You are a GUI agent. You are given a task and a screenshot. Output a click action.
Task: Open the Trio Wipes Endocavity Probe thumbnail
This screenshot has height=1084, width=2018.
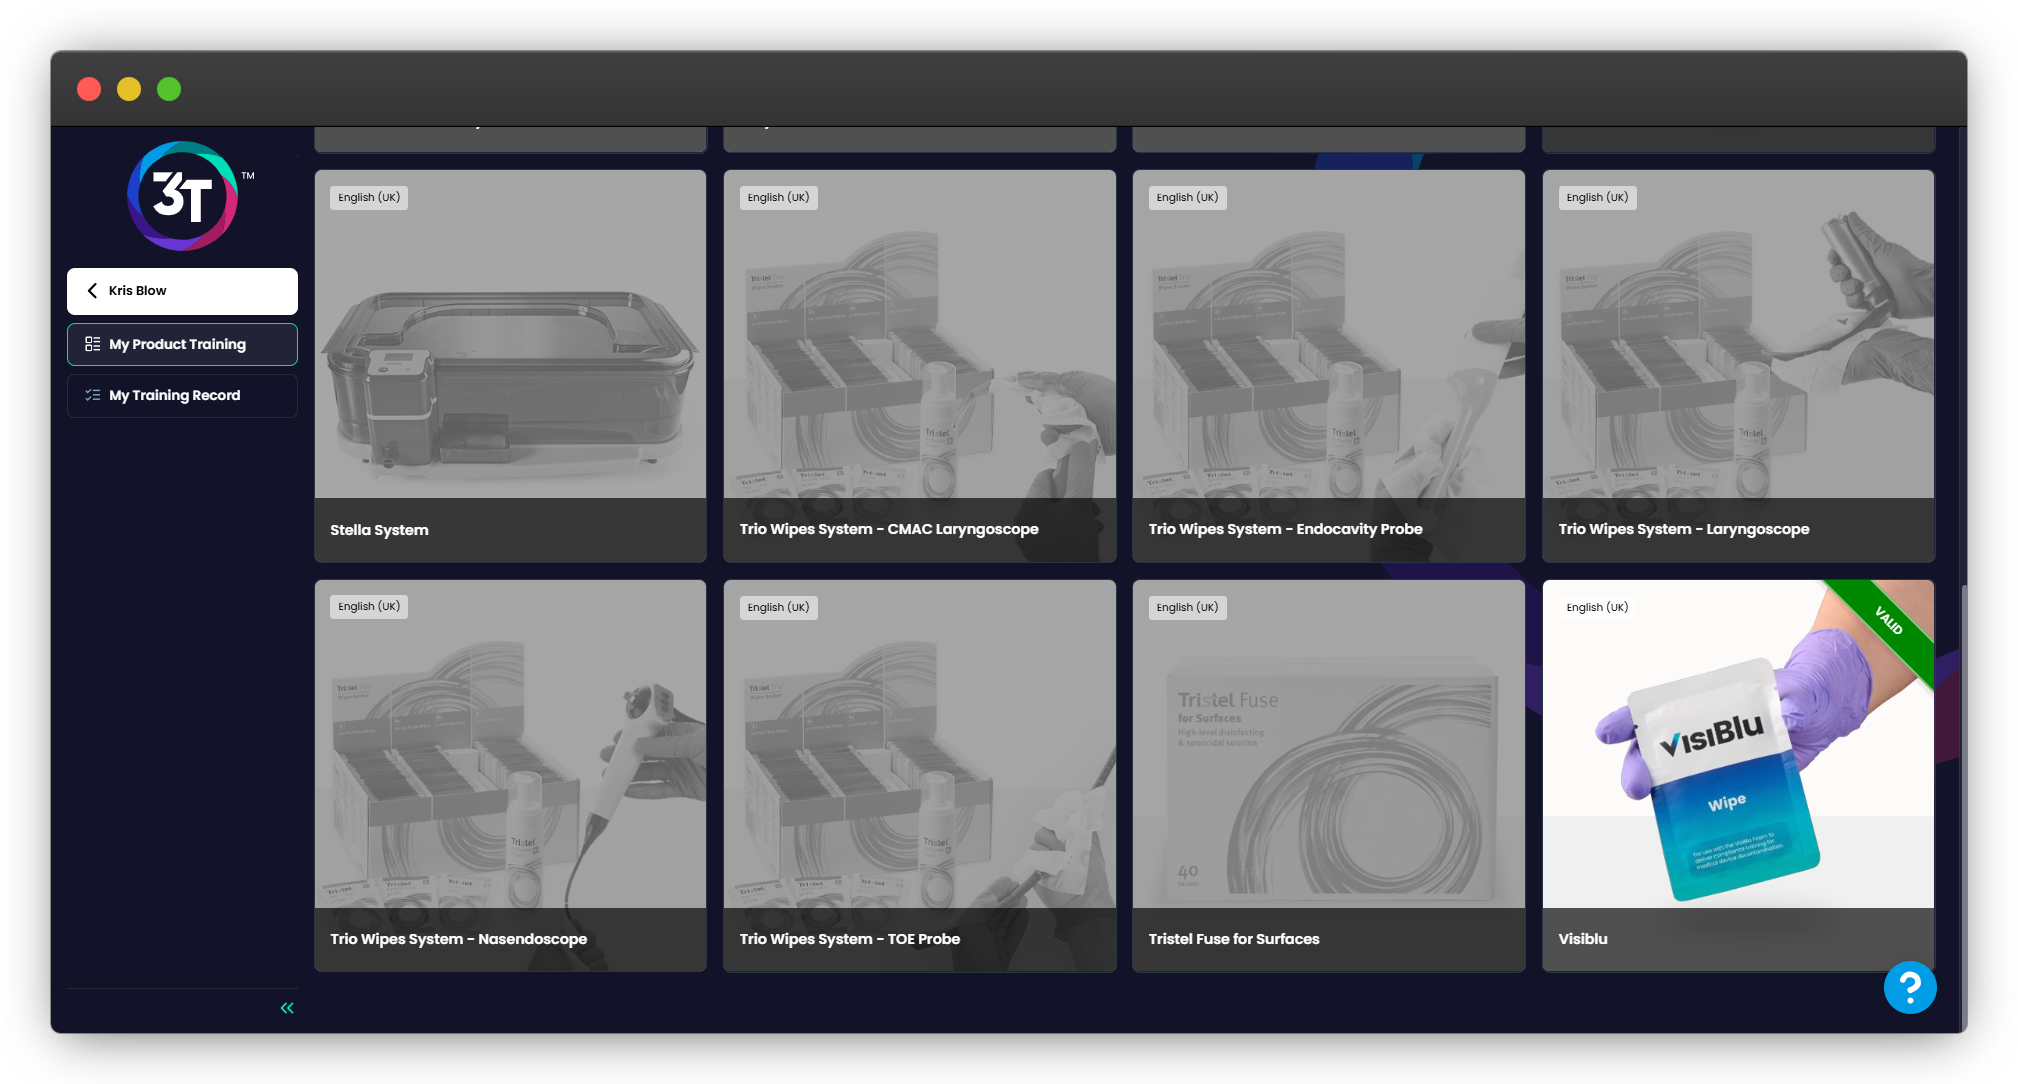point(1328,334)
